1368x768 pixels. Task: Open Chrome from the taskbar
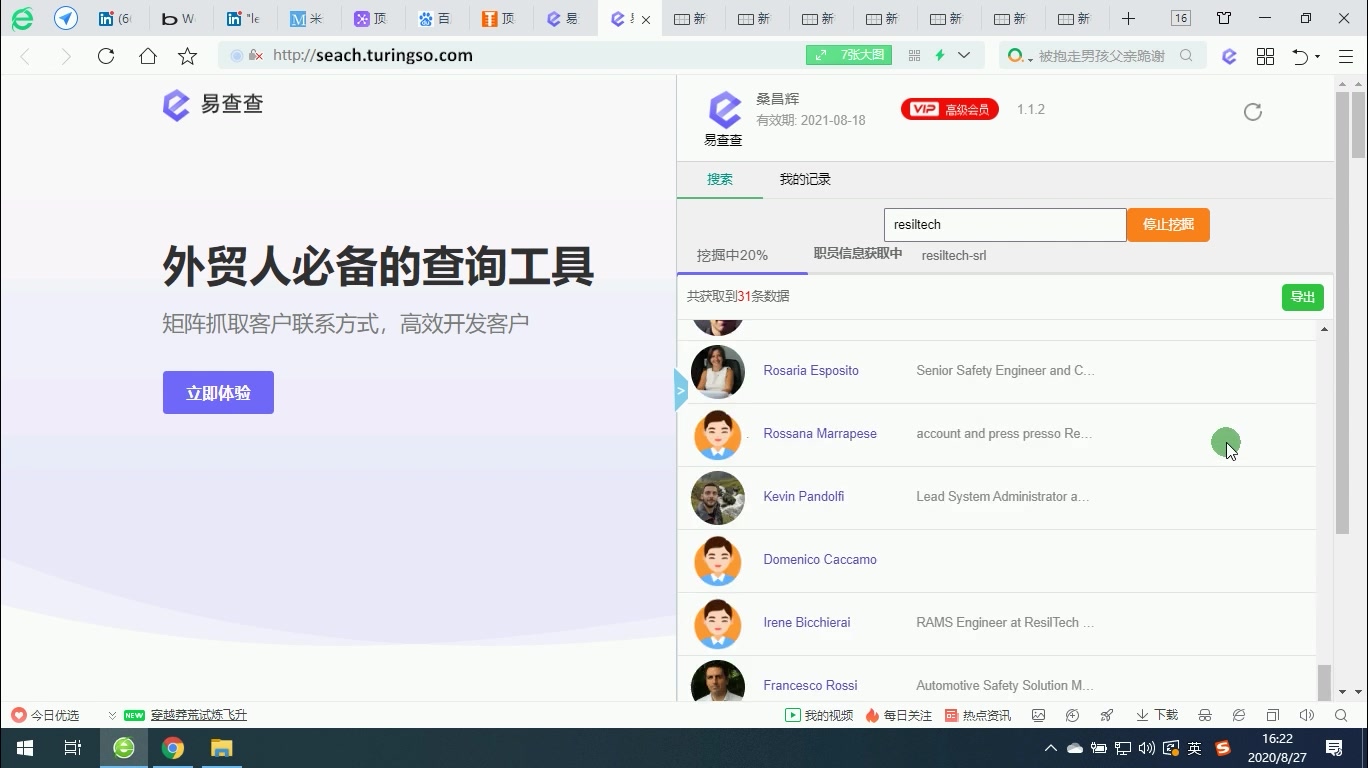click(173, 748)
